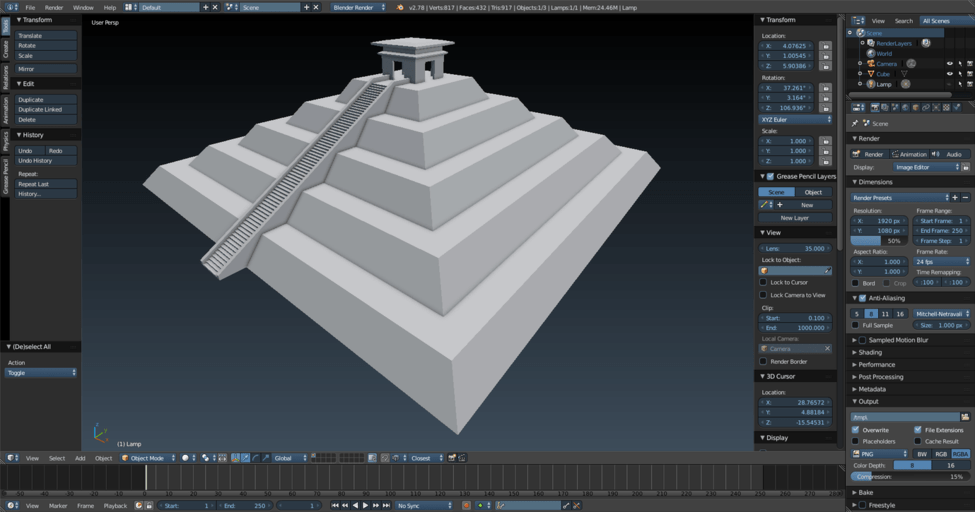The width and height of the screenshot is (975, 512).
Task: Click the camera icon next to Render
Action: [857, 154]
